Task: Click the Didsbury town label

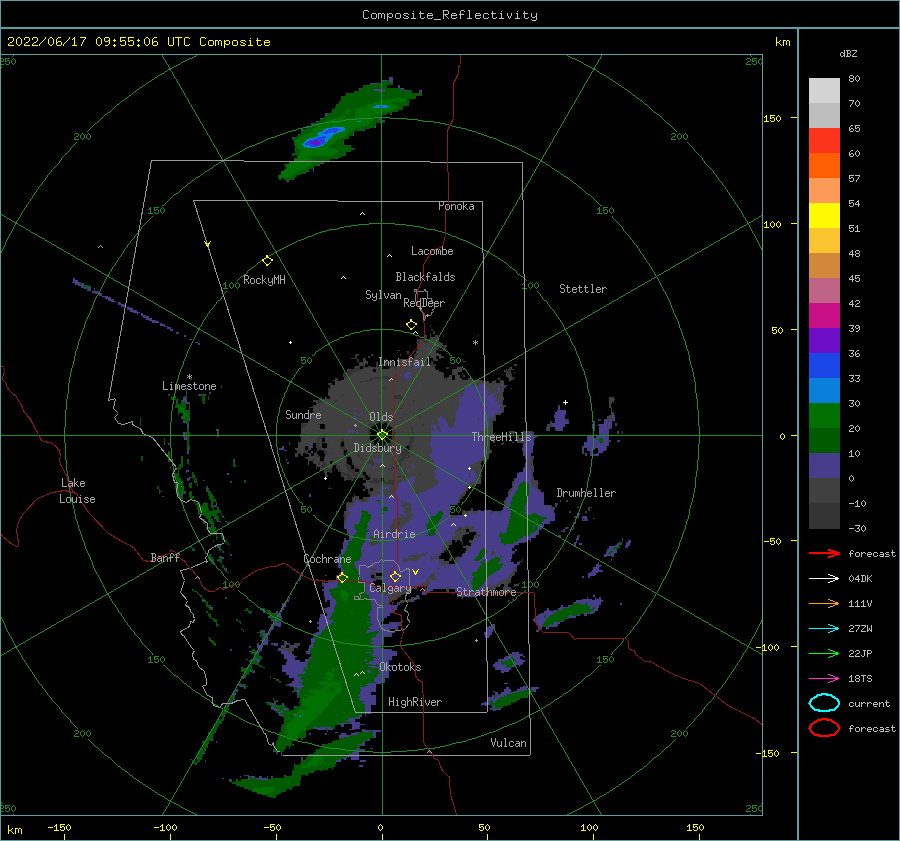Action: click(378, 448)
